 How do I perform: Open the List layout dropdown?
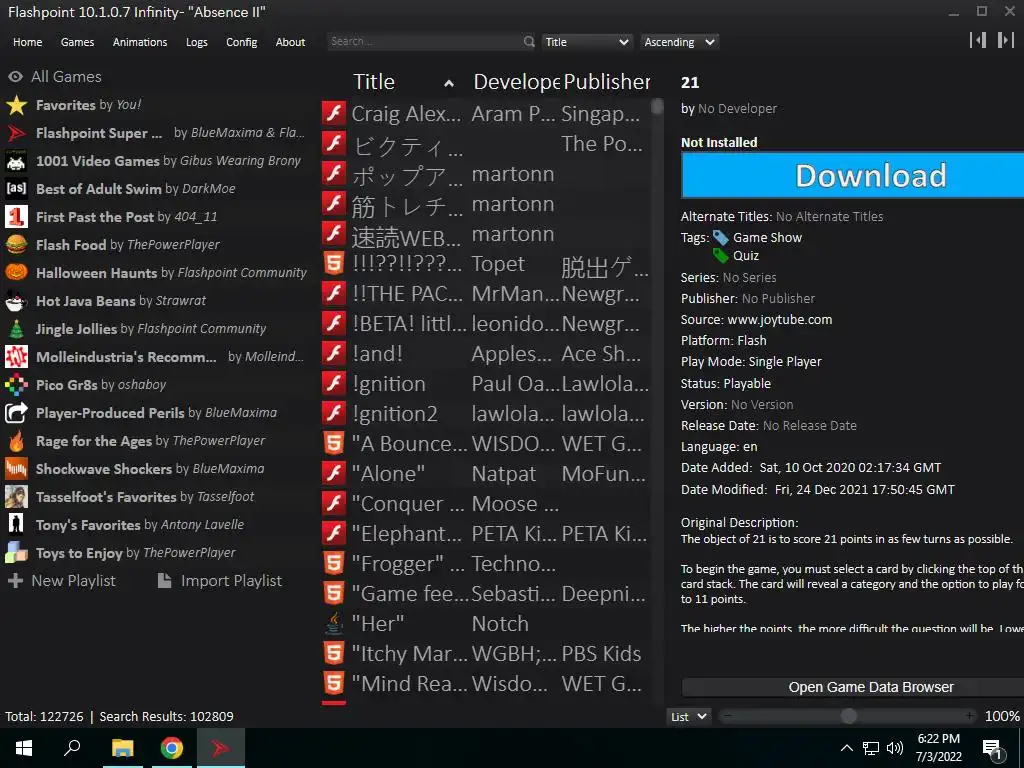coord(689,716)
